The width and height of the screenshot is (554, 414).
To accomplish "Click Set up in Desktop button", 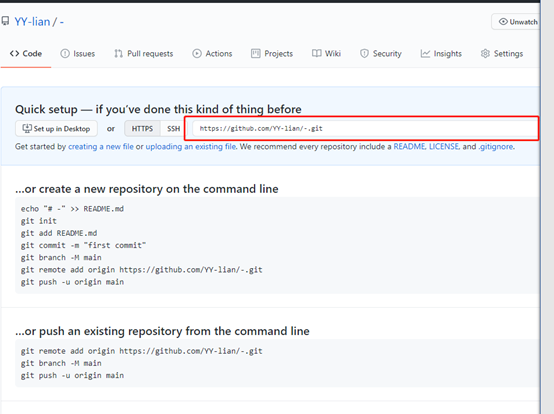I will pos(56,129).
